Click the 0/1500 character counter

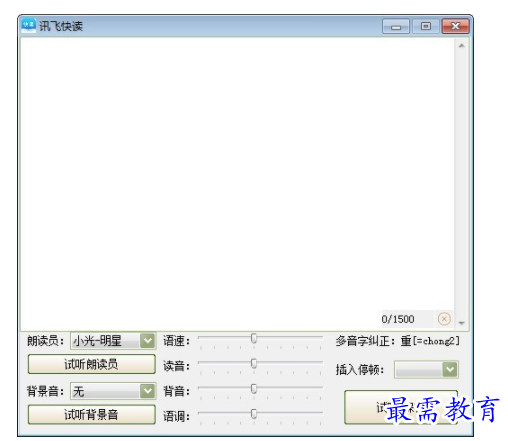(x=398, y=319)
